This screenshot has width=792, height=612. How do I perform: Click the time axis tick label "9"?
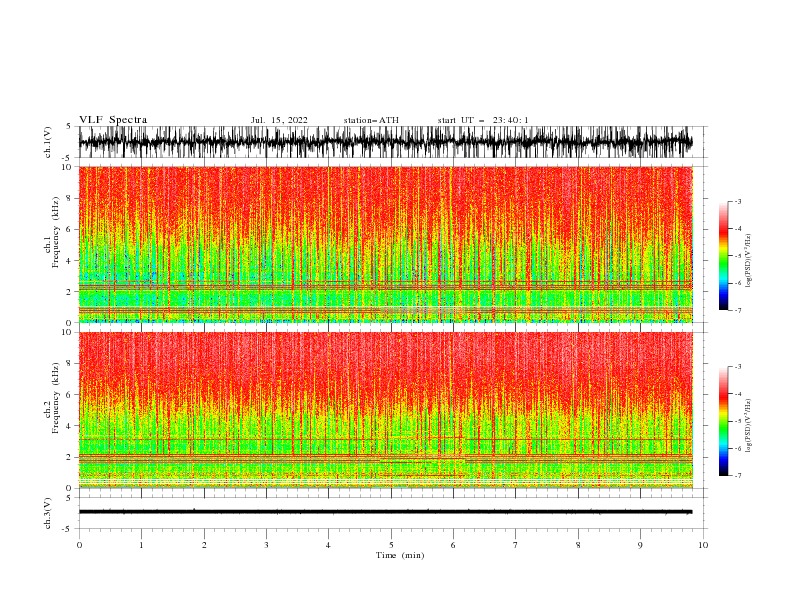(640, 545)
